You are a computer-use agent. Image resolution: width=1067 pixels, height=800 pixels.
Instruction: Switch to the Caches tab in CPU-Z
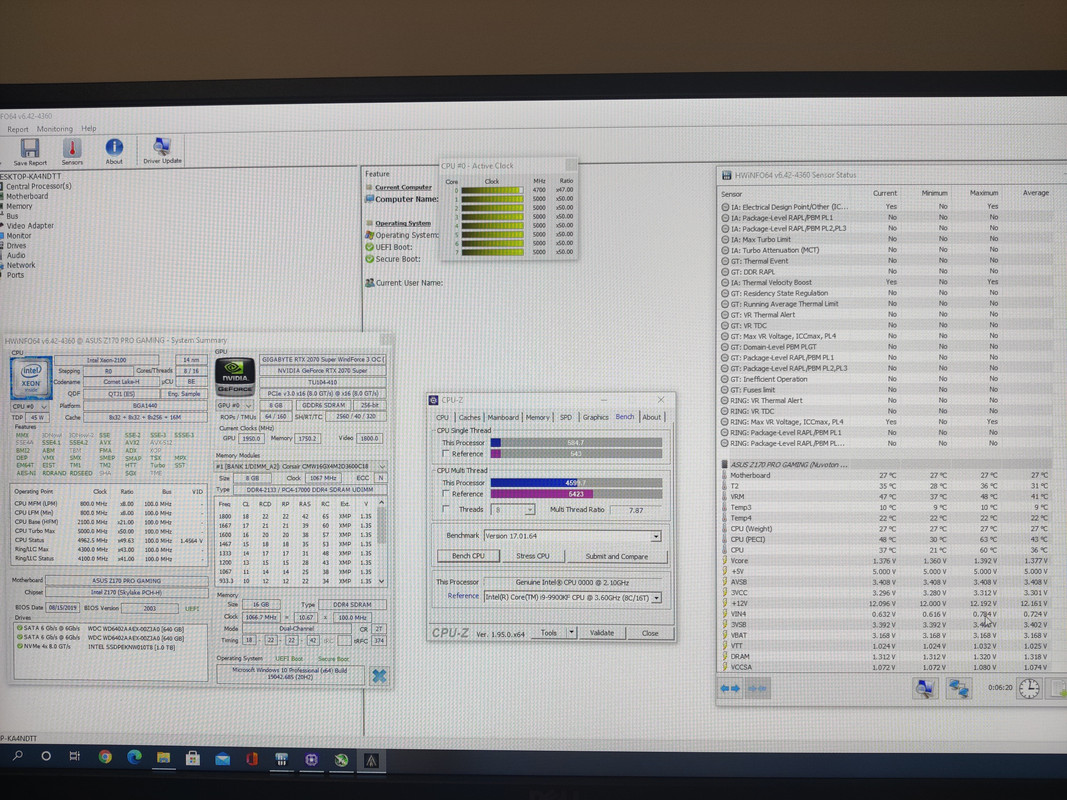(469, 417)
